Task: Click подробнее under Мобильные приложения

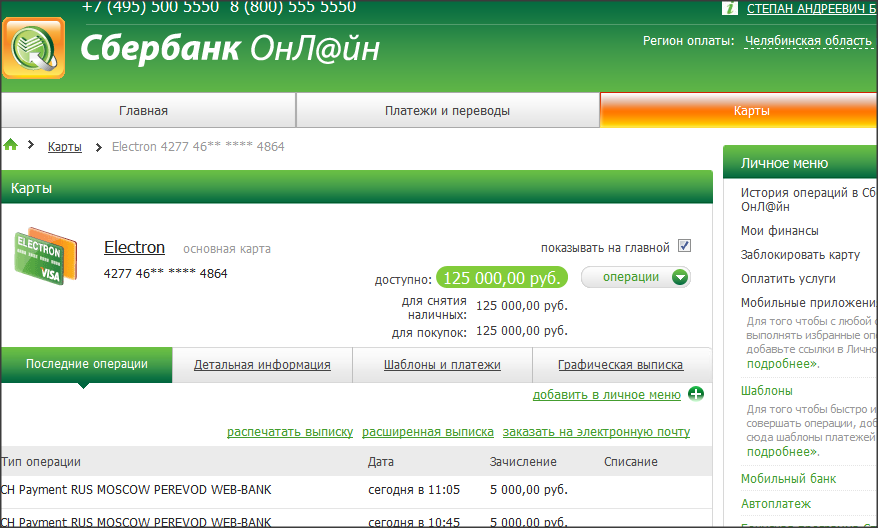Action: coord(783,363)
